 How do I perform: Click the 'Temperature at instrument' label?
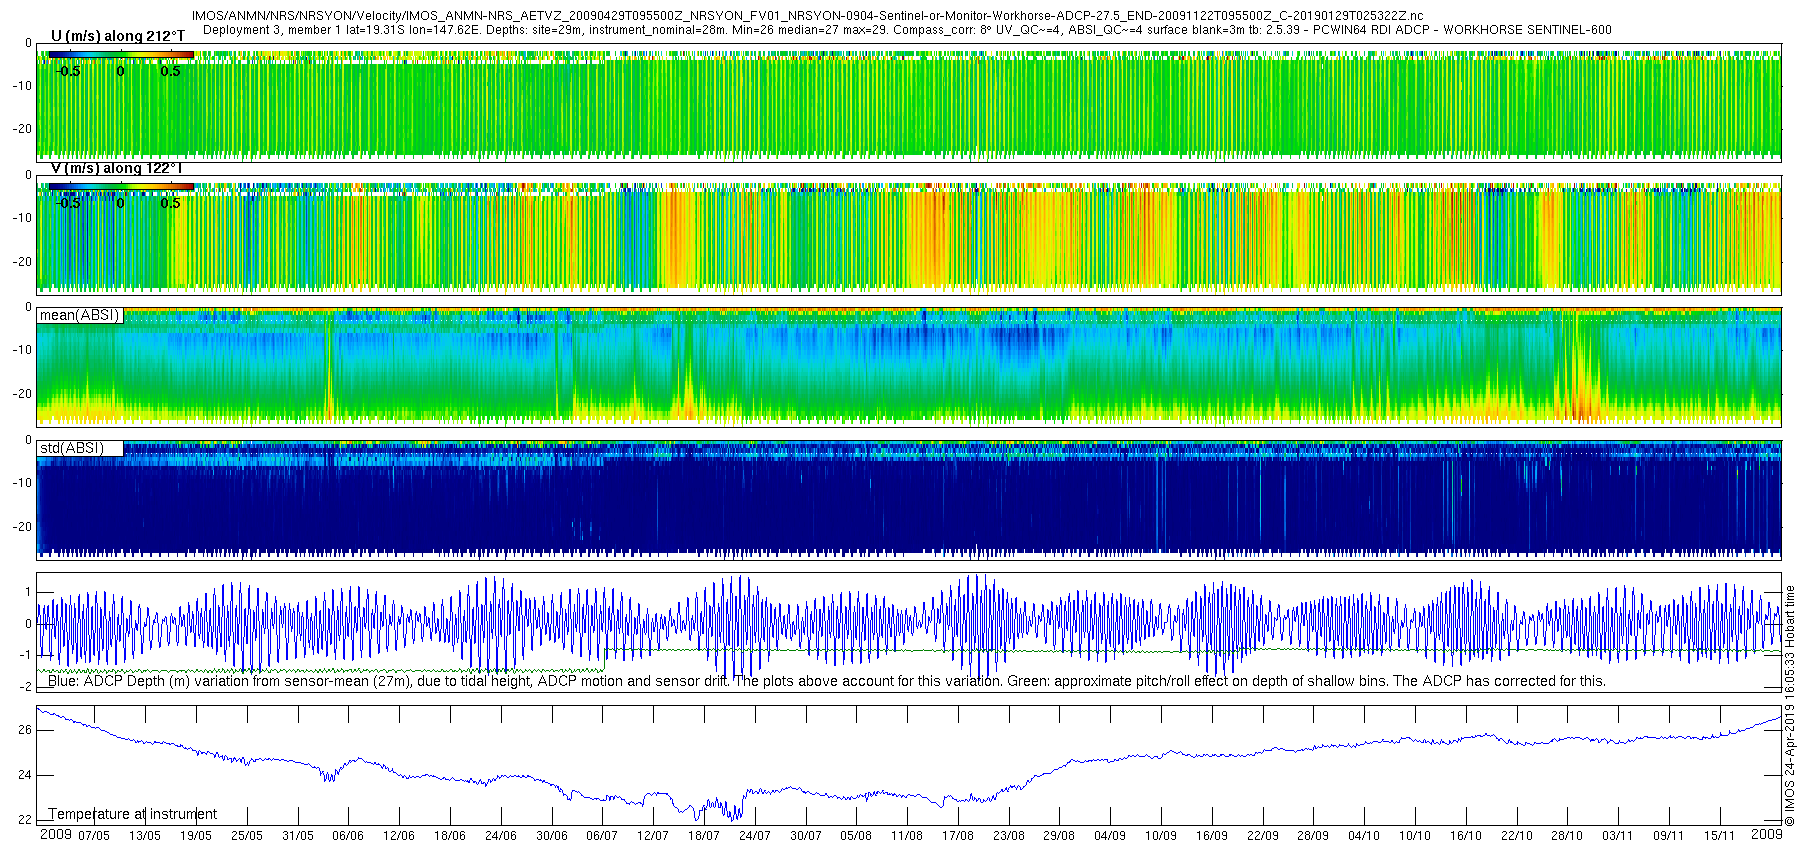click(133, 814)
